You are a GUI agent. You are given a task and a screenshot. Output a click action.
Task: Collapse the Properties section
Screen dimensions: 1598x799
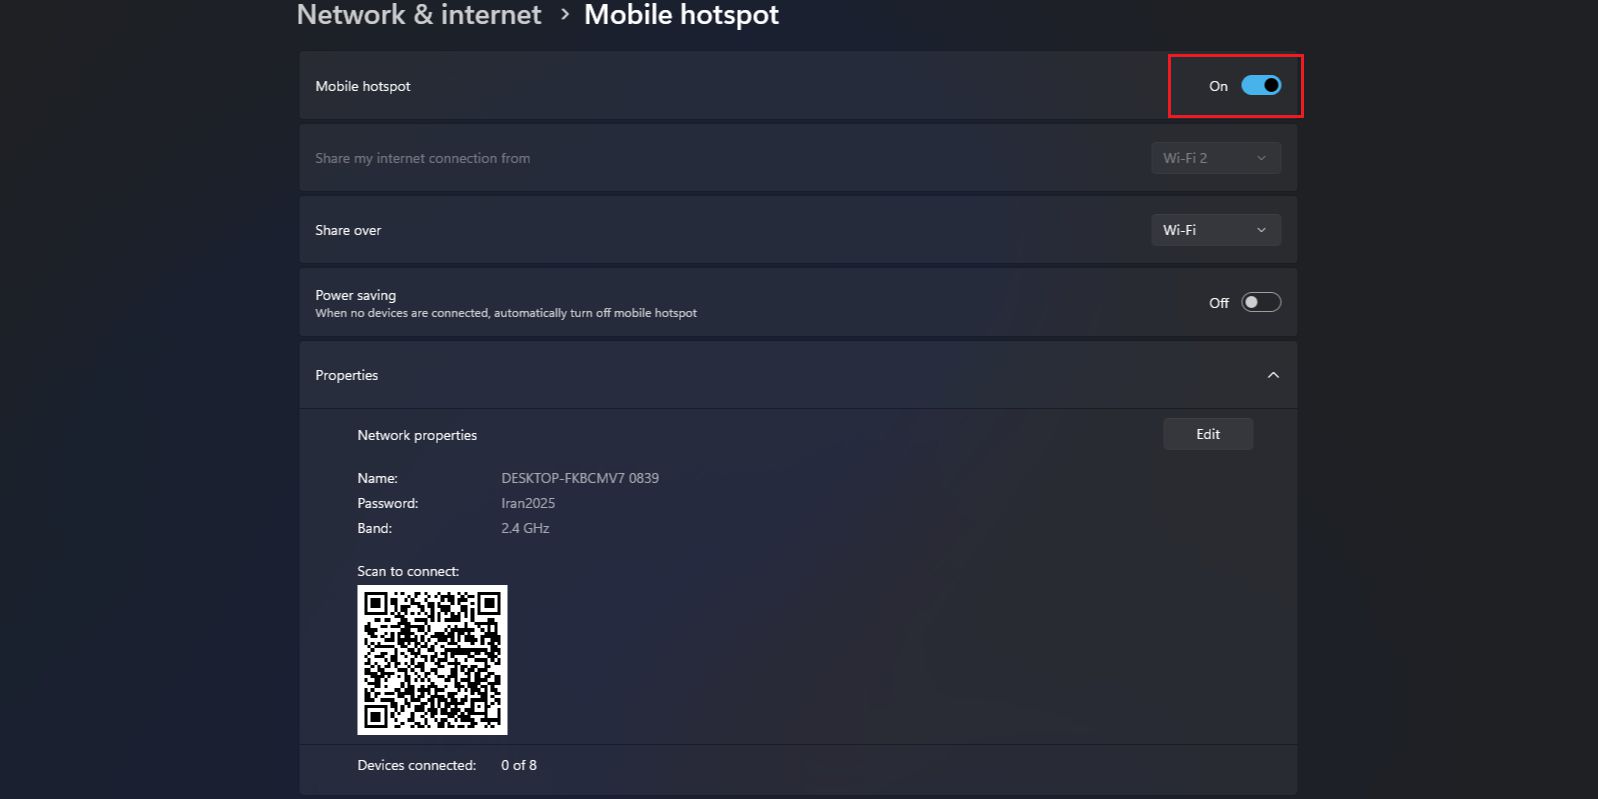[1273, 375]
